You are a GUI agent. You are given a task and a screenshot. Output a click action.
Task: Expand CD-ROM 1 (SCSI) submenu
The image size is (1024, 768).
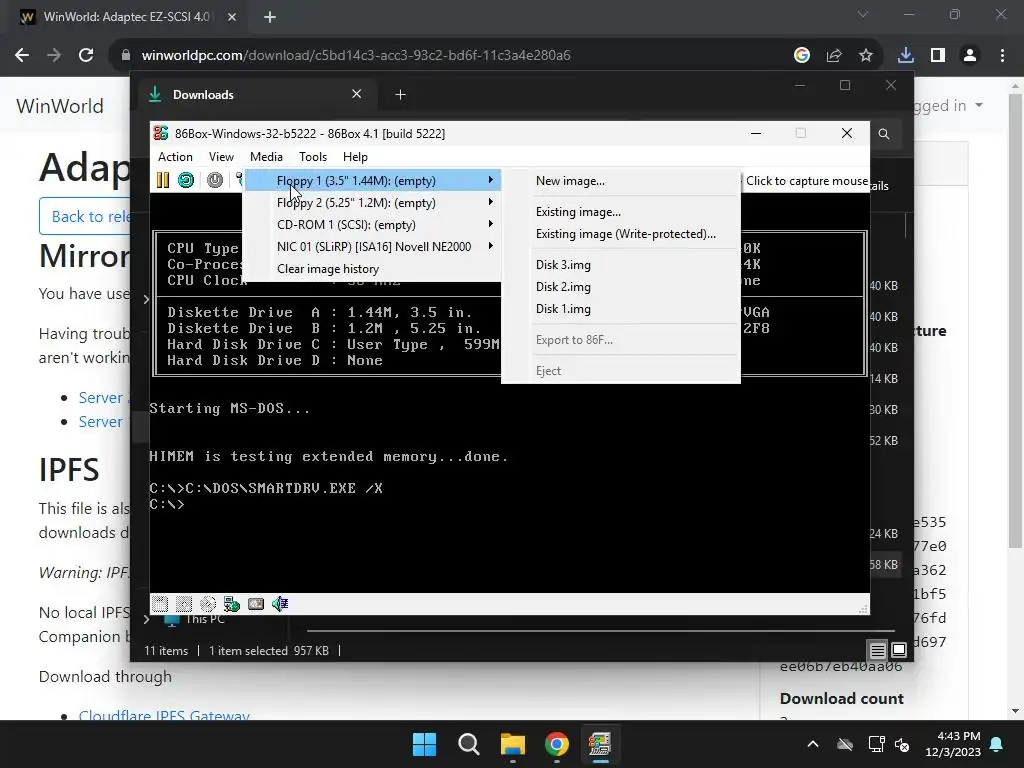tap(373, 225)
